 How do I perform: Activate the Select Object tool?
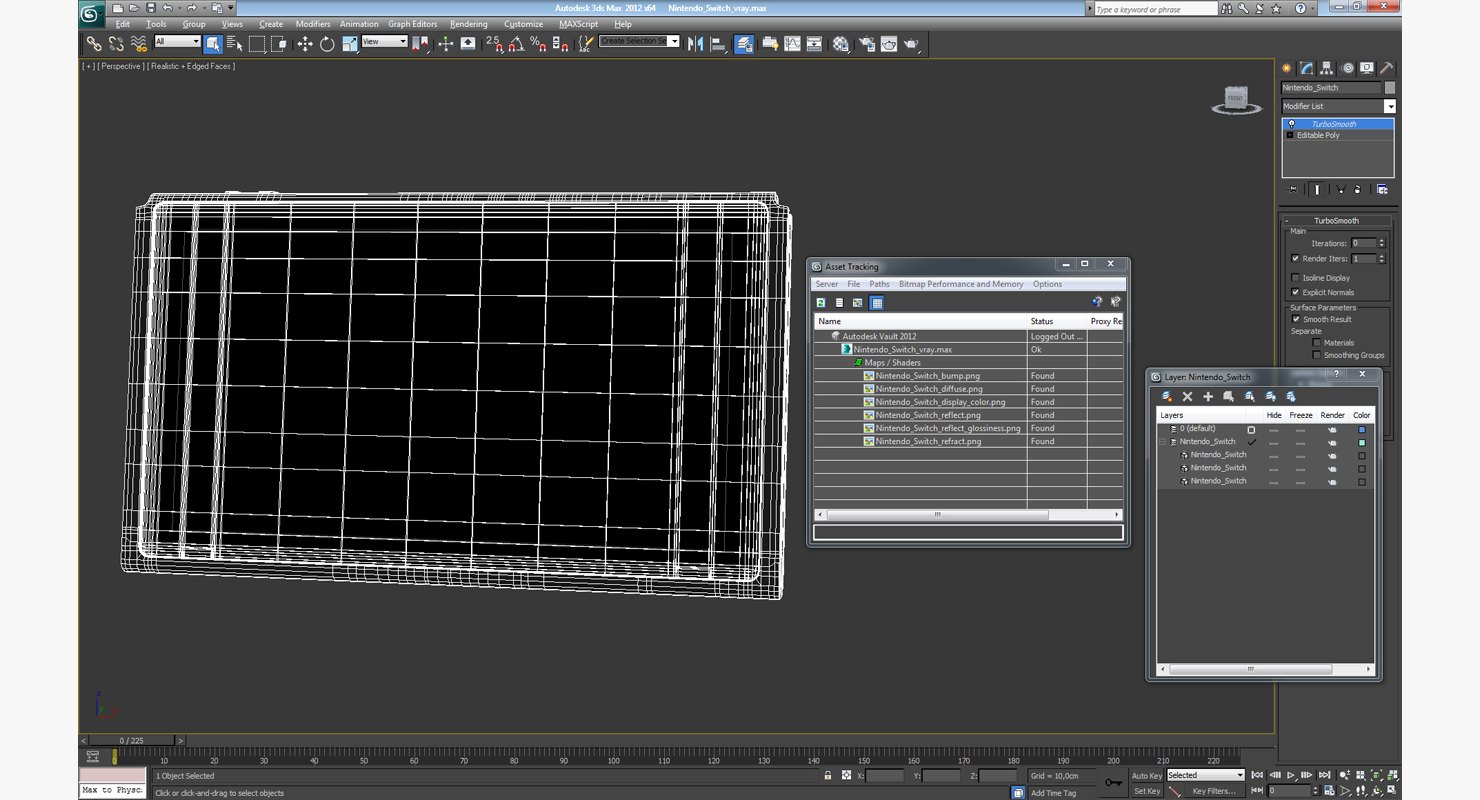coord(213,43)
